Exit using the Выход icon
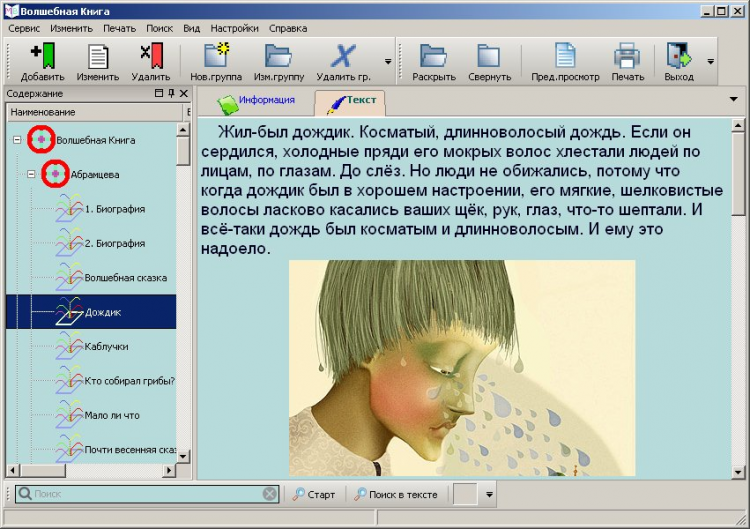The width and height of the screenshot is (750, 529). pyautogui.click(x=679, y=55)
